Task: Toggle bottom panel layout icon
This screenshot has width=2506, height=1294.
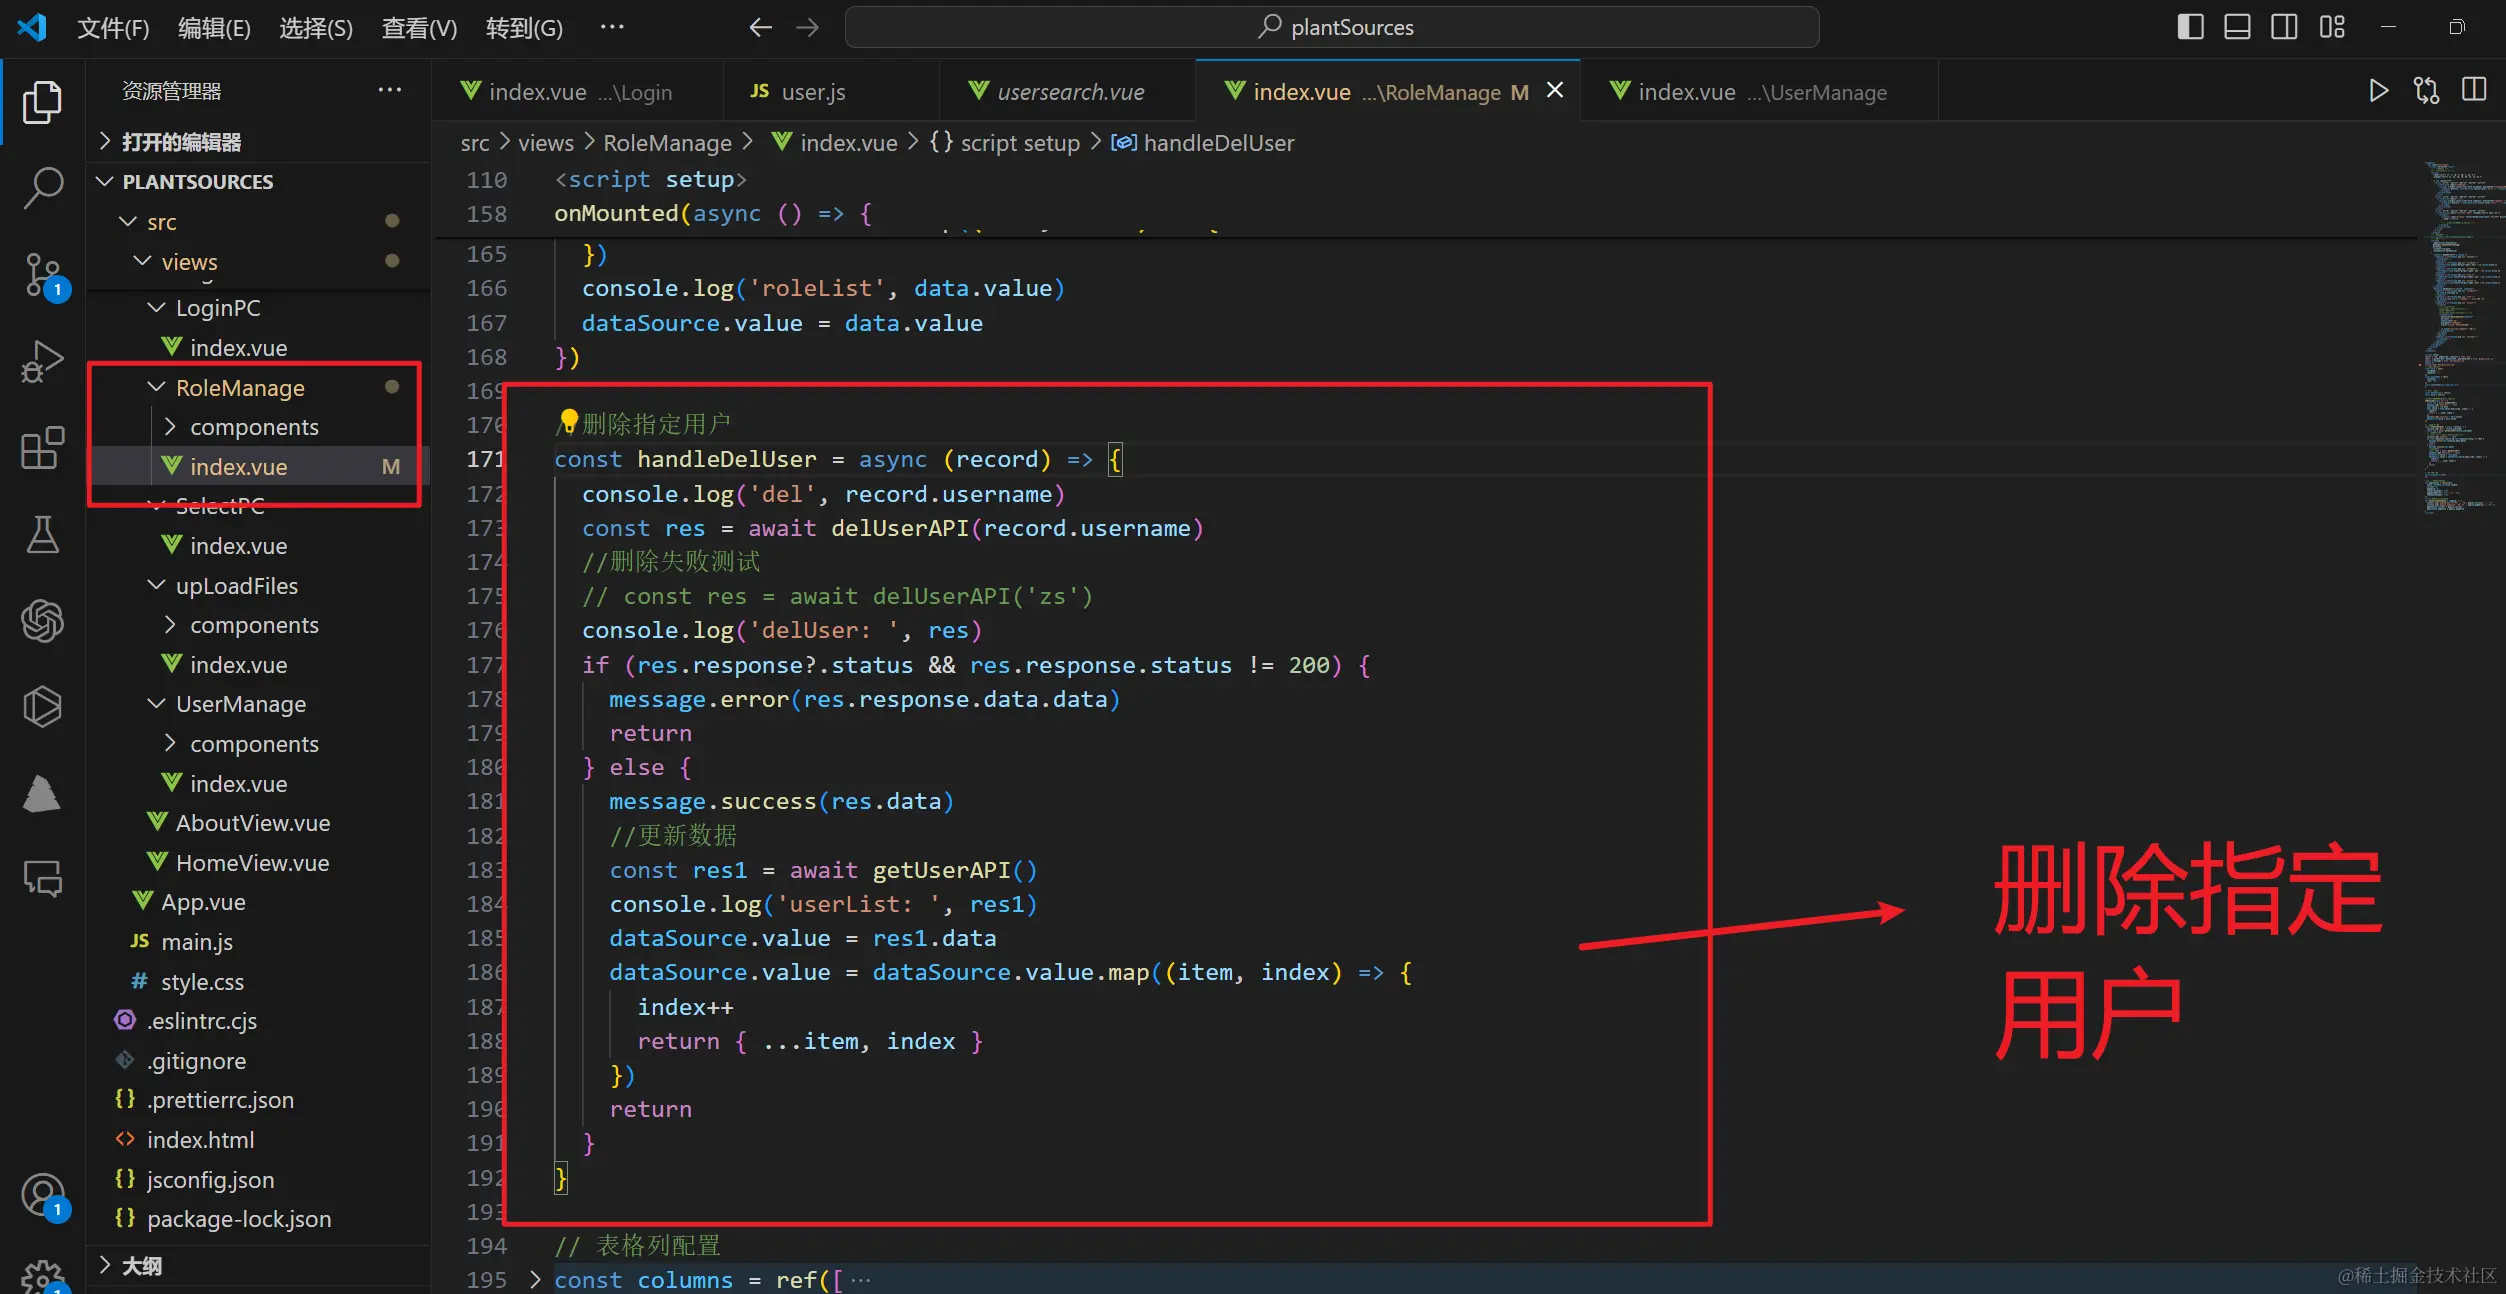Action: pyautogui.click(x=2237, y=27)
